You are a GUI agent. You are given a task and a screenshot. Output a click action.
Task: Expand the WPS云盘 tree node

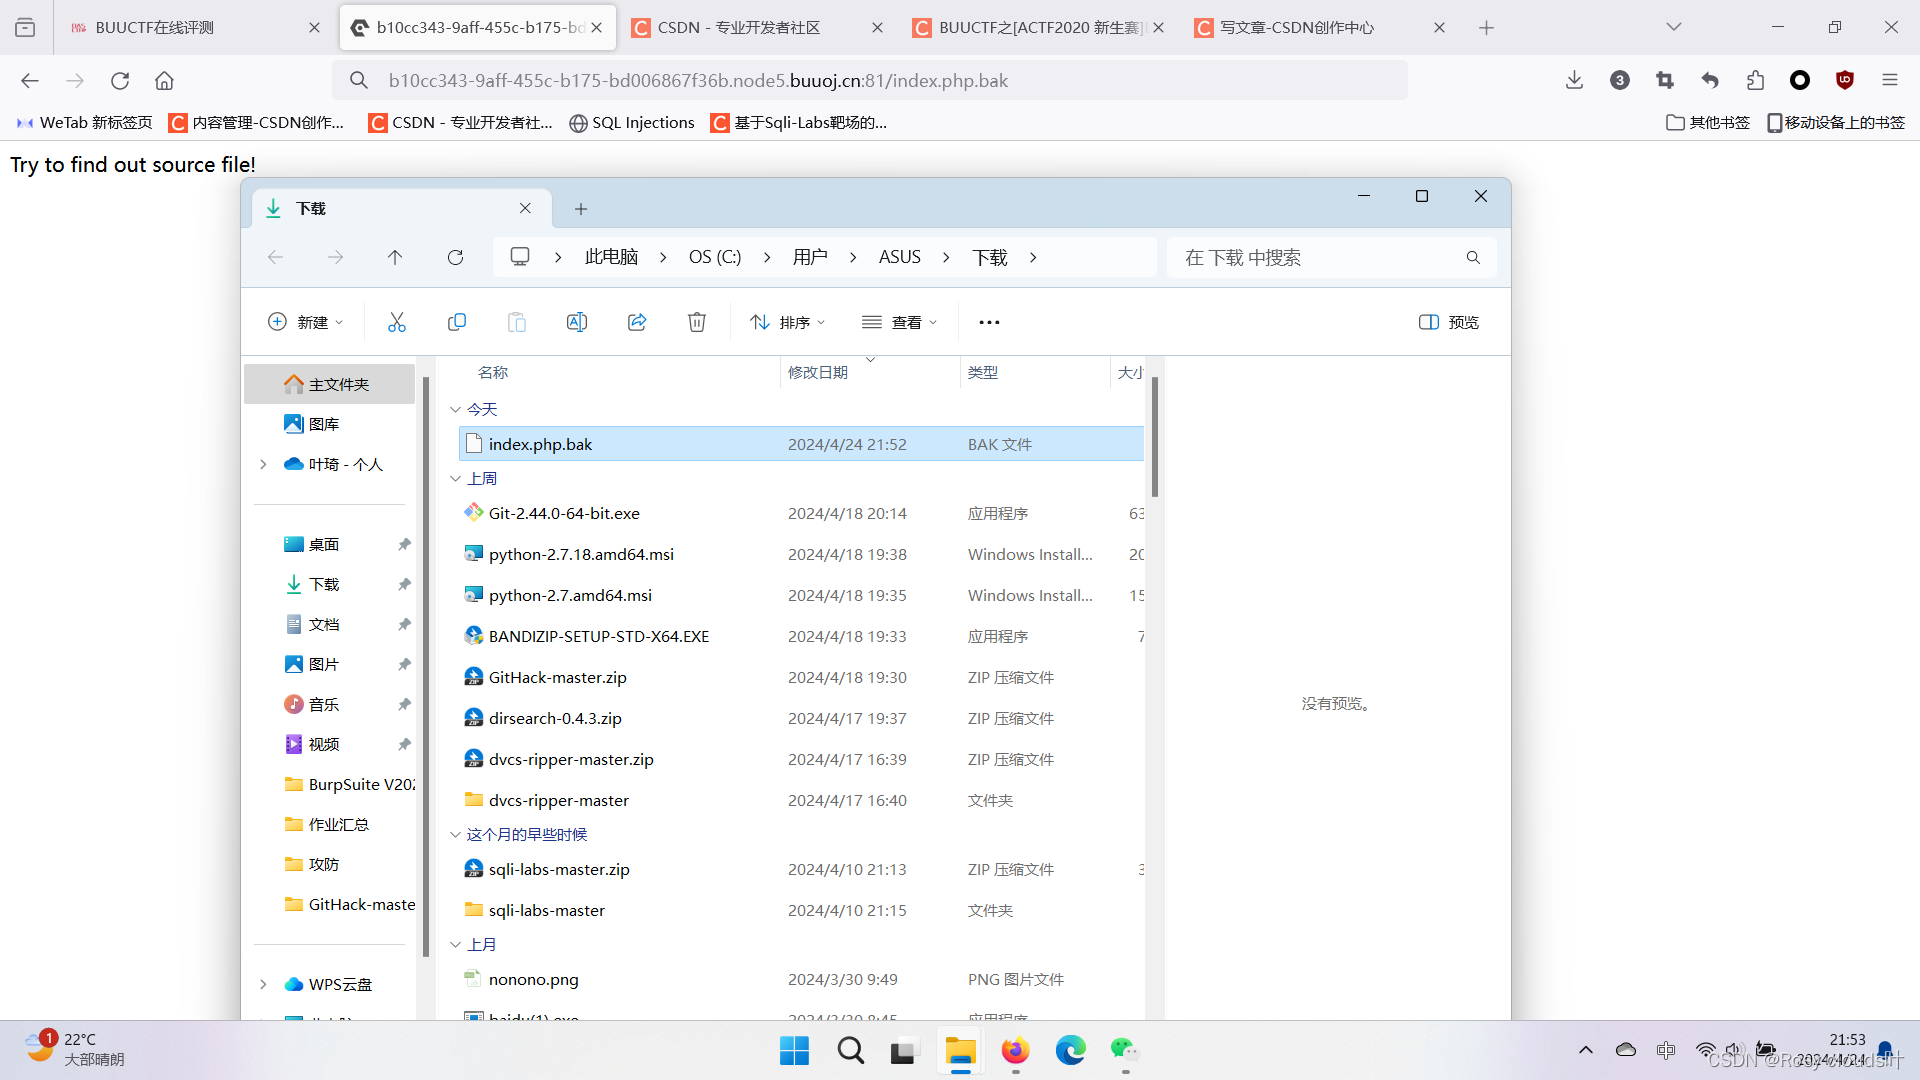(263, 984)
